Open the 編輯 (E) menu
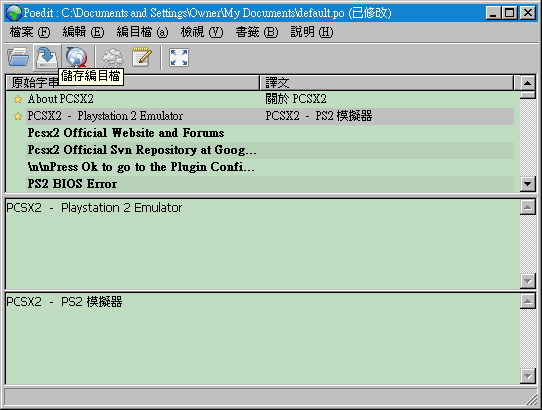This screenshot has height=410, width=542. 83,32
